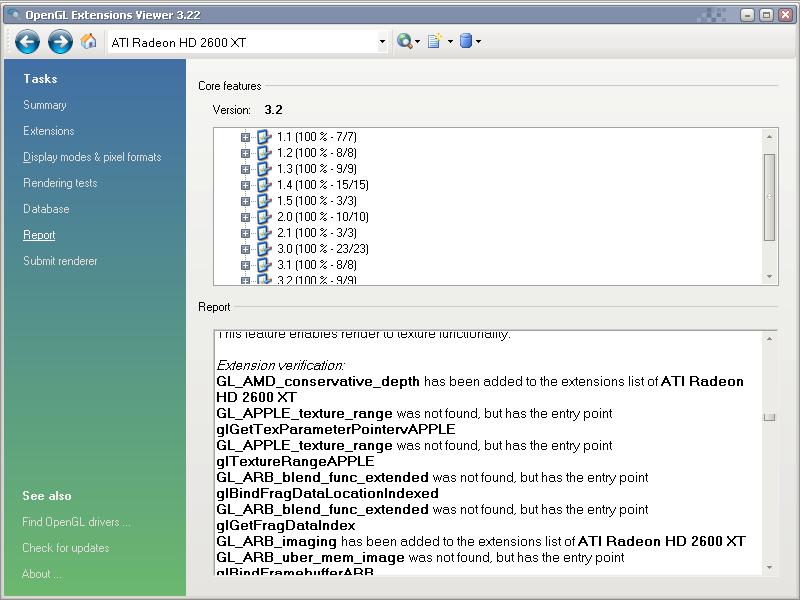Expand the 3.1 (100 % - 8/8) node

tap(245, 265)
